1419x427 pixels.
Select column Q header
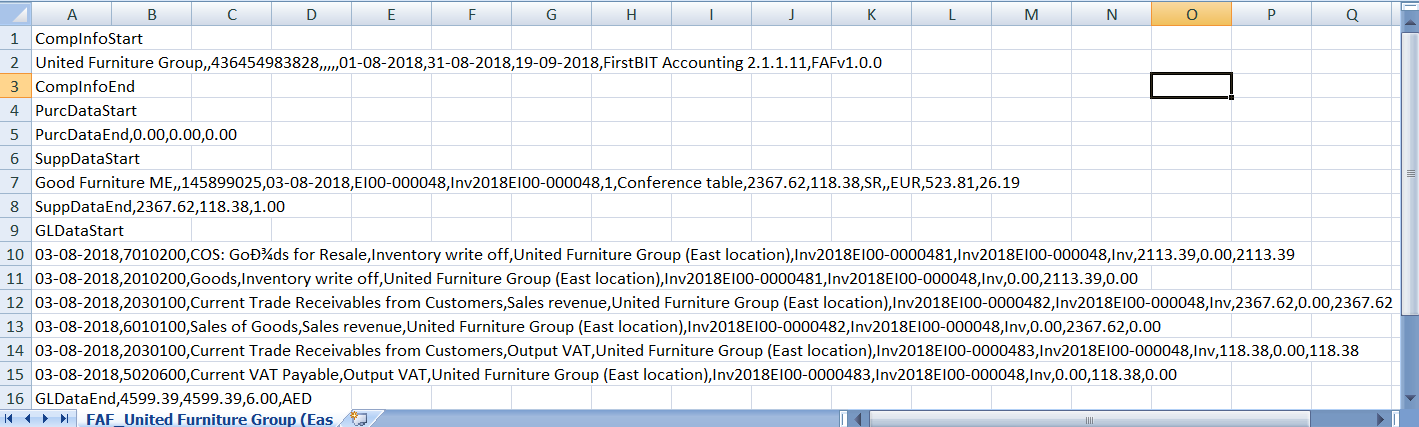1351,14
